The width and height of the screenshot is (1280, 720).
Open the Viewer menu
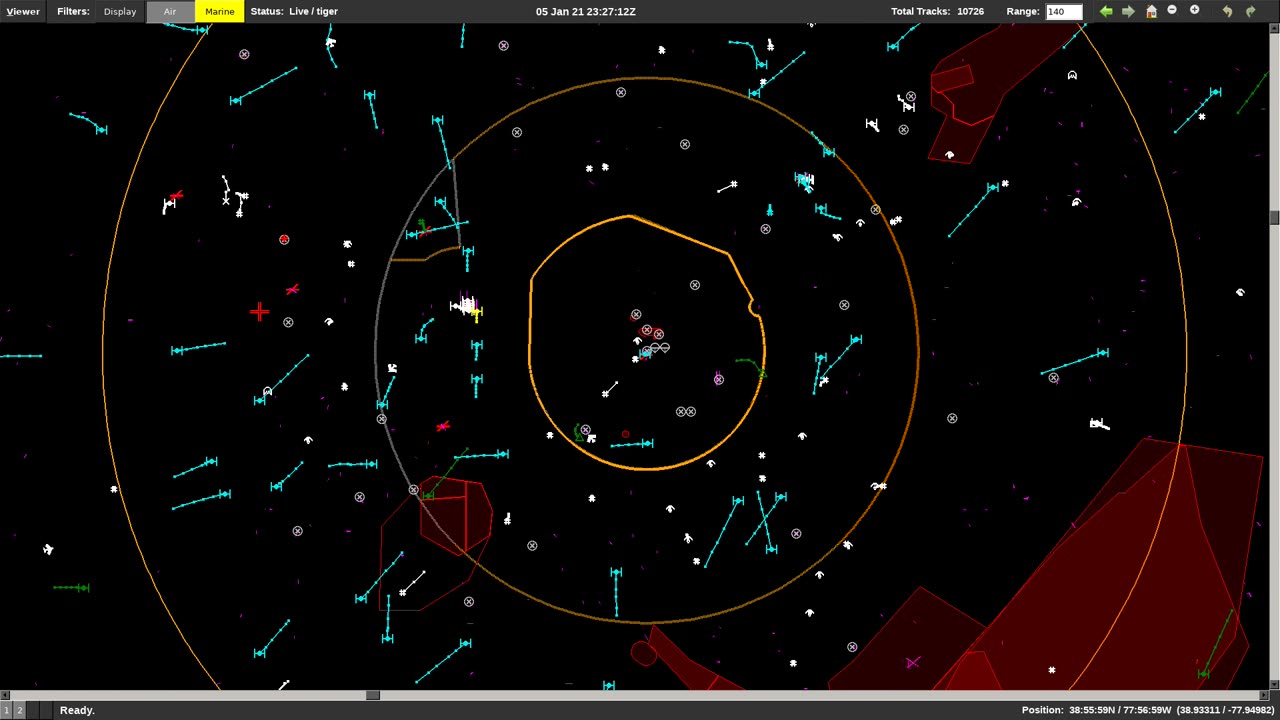tap(23, 11)
